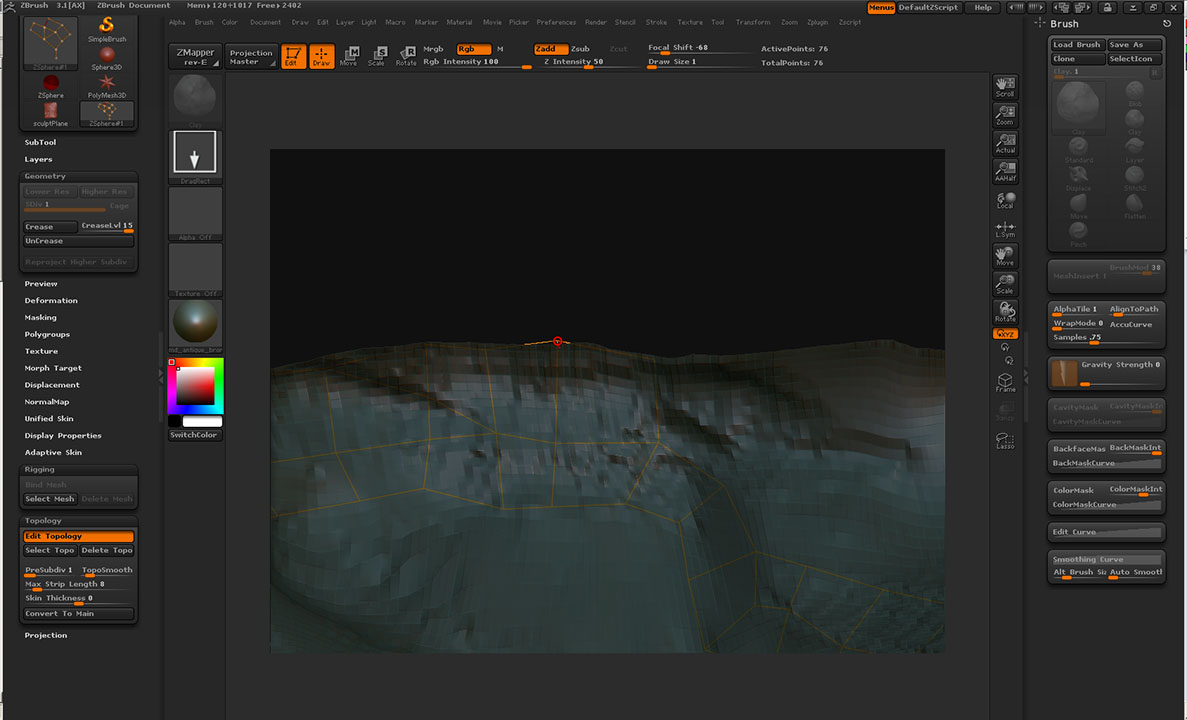Click the AAHalf view icon
Screen dimensions: 1187x720
click(1005, 172)
